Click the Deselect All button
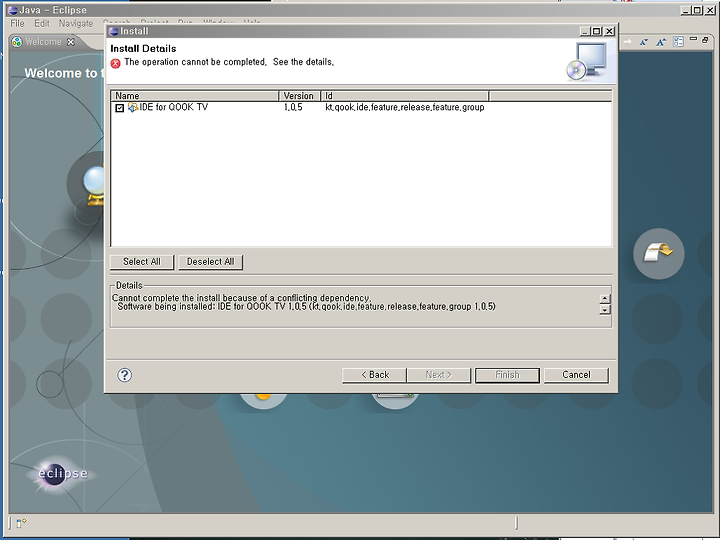 pos(210,262)
